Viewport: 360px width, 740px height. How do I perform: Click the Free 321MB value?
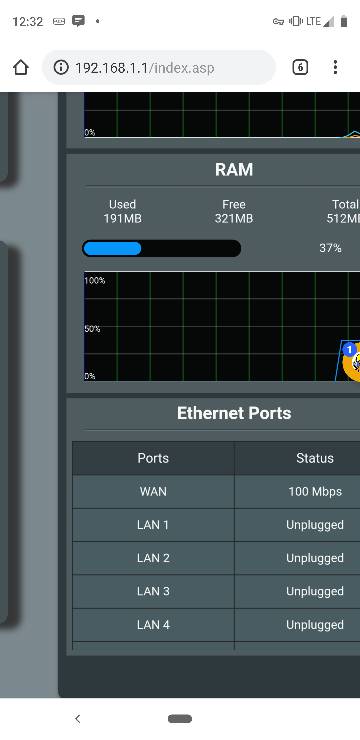pyautogui.click(x=234, y=219)
